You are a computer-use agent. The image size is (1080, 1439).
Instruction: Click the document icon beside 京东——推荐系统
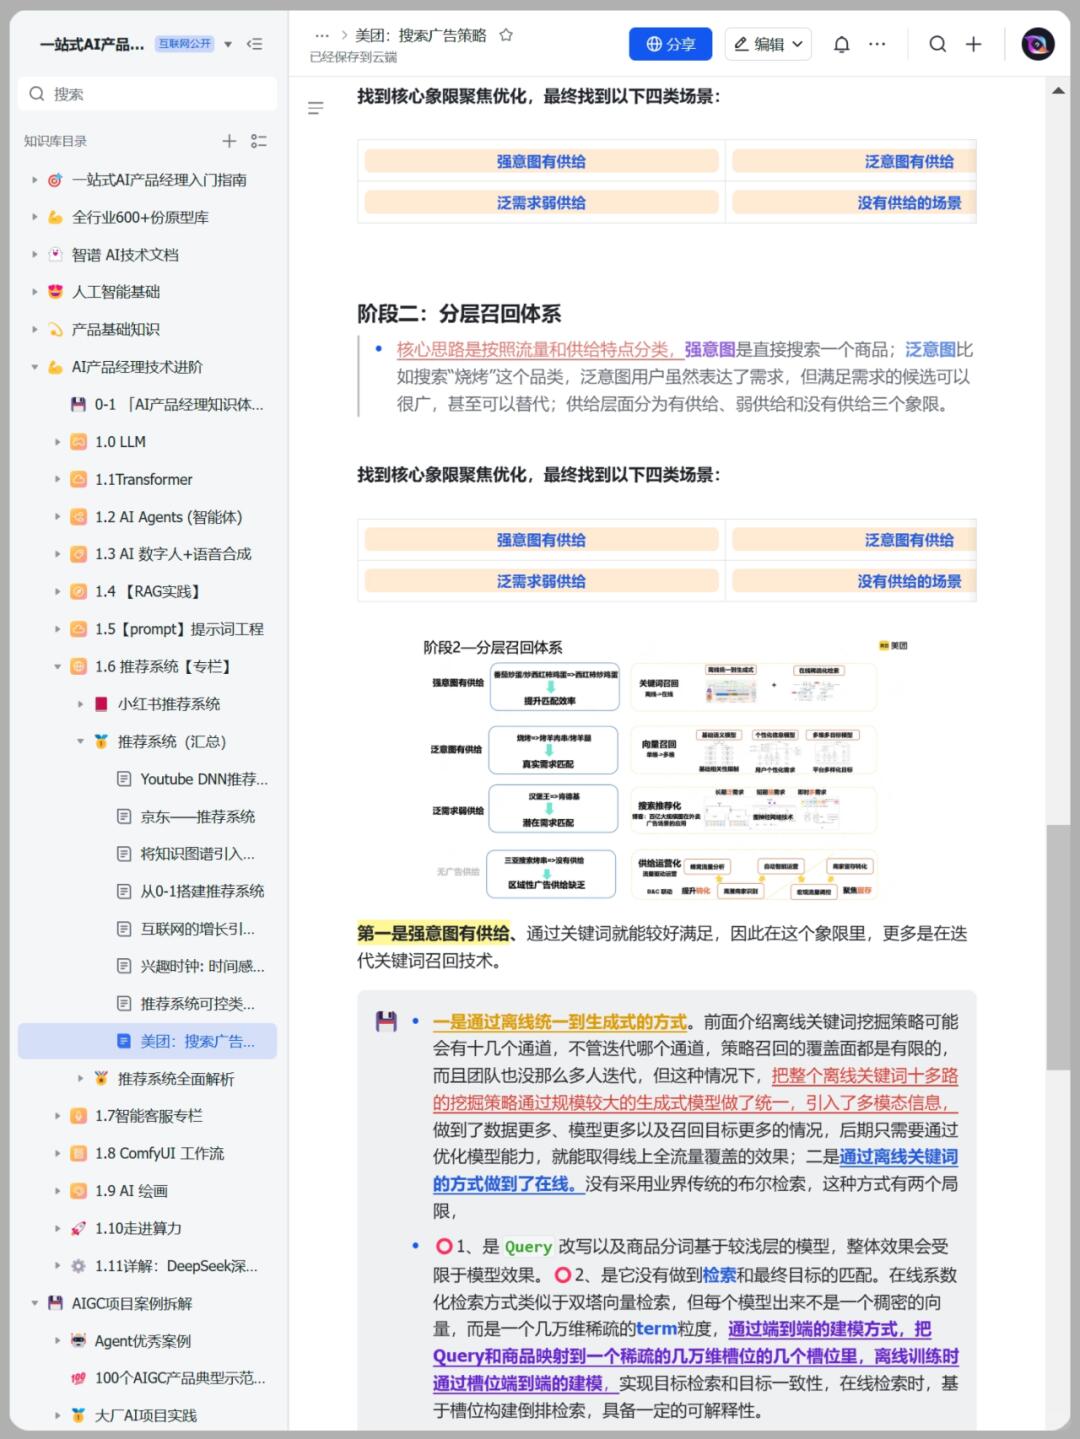tap(124, 817)
